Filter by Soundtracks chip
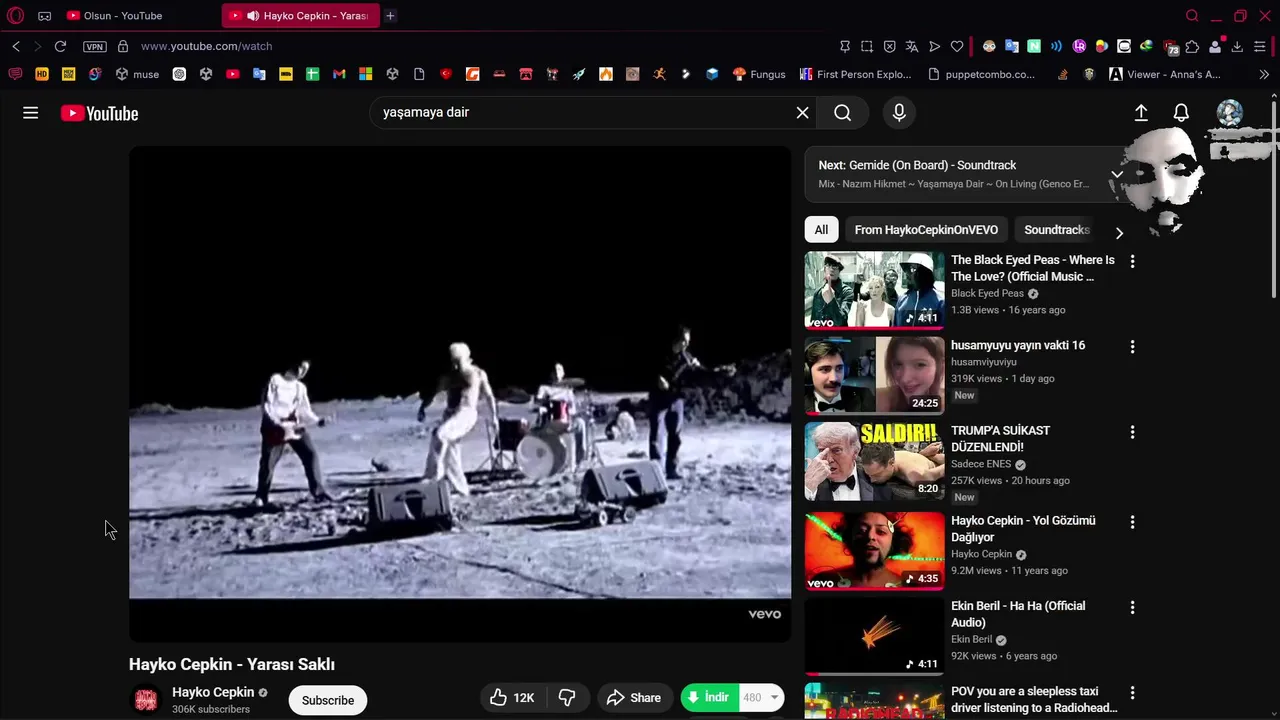This screenshot has height=720, width=1280. coord(1057,230)
